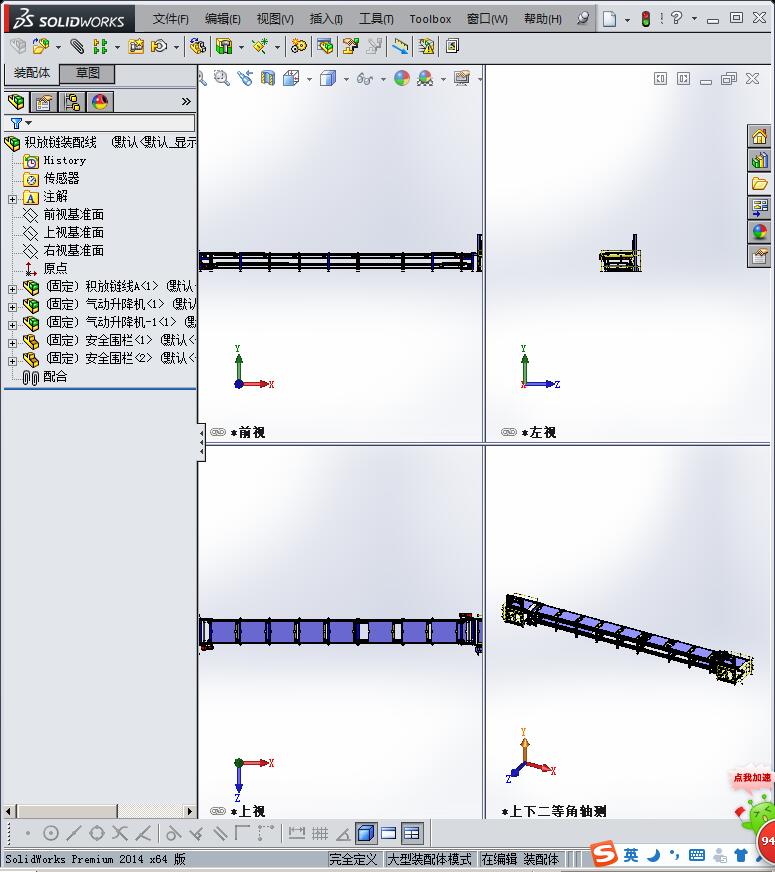Switch to the 草图 tab

87,73
